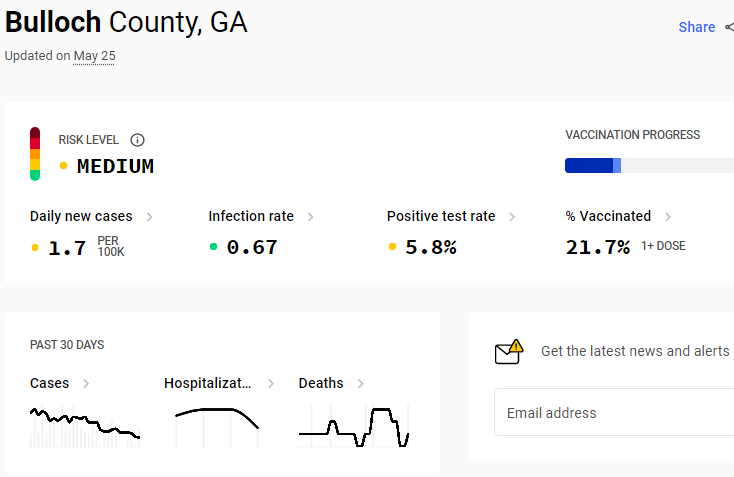Viewport: 734px width, 477px height.
Task: Expand the % Vaccinated chevron
Action: (668, 217)
